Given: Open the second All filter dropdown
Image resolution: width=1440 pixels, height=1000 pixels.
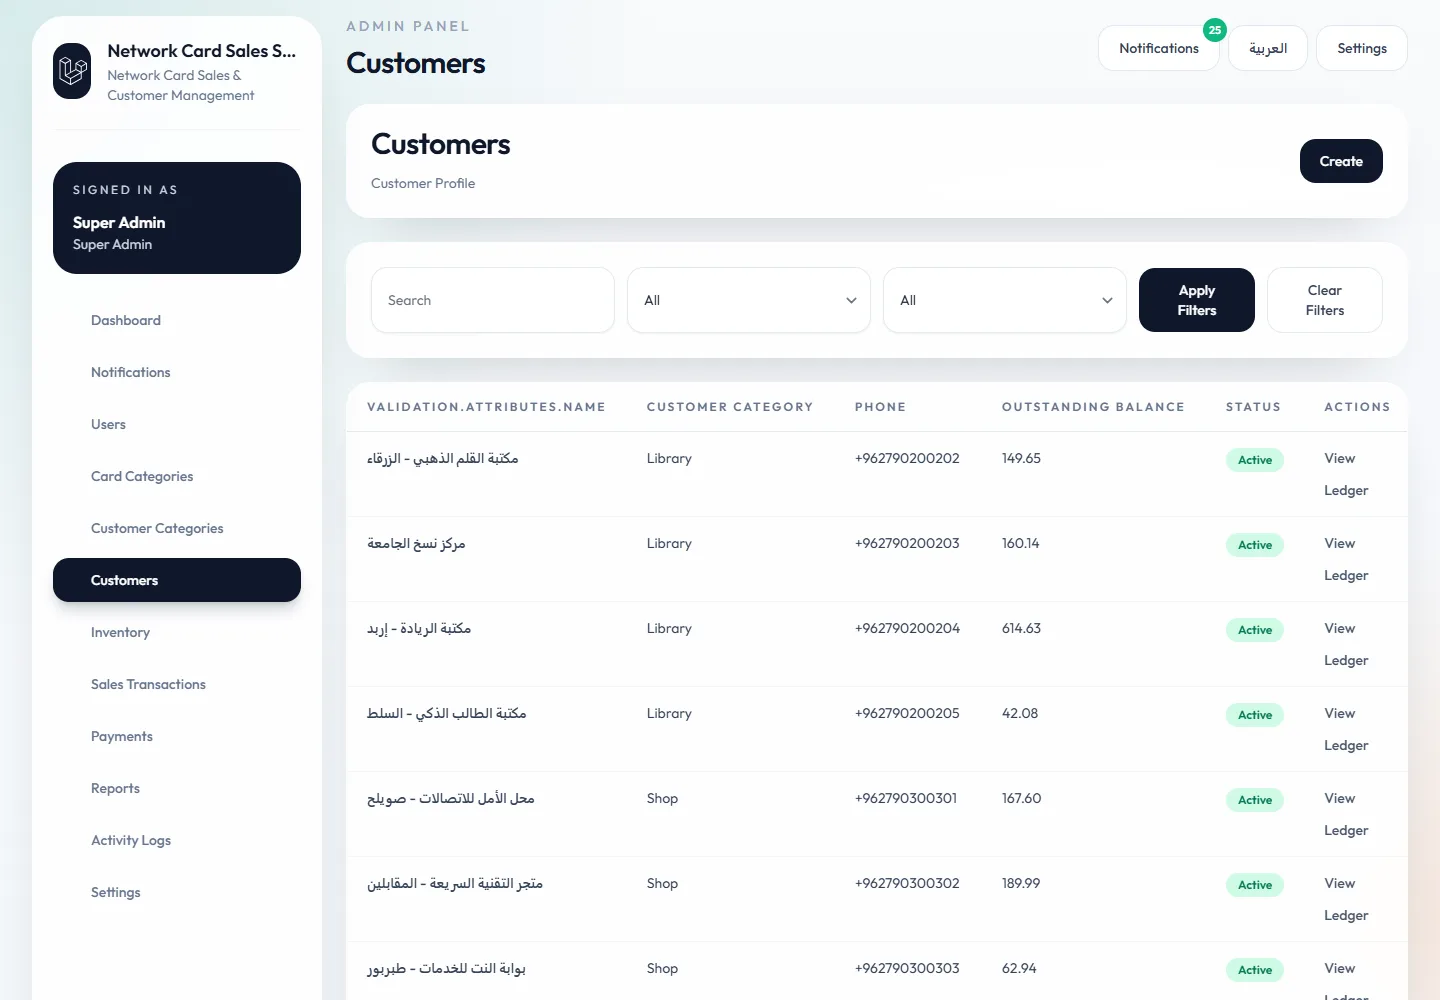Looking at the screenshot, I should coord(1005,300).
